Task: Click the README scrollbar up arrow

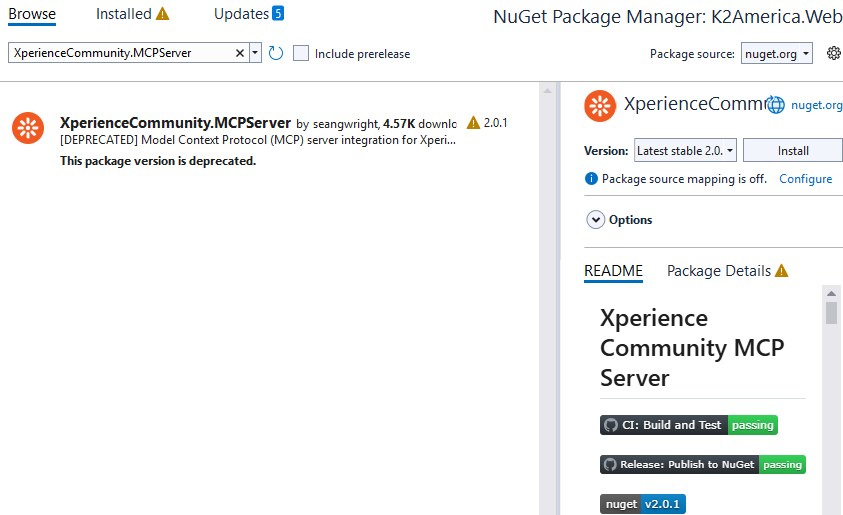Action: (x=831, y=294)
